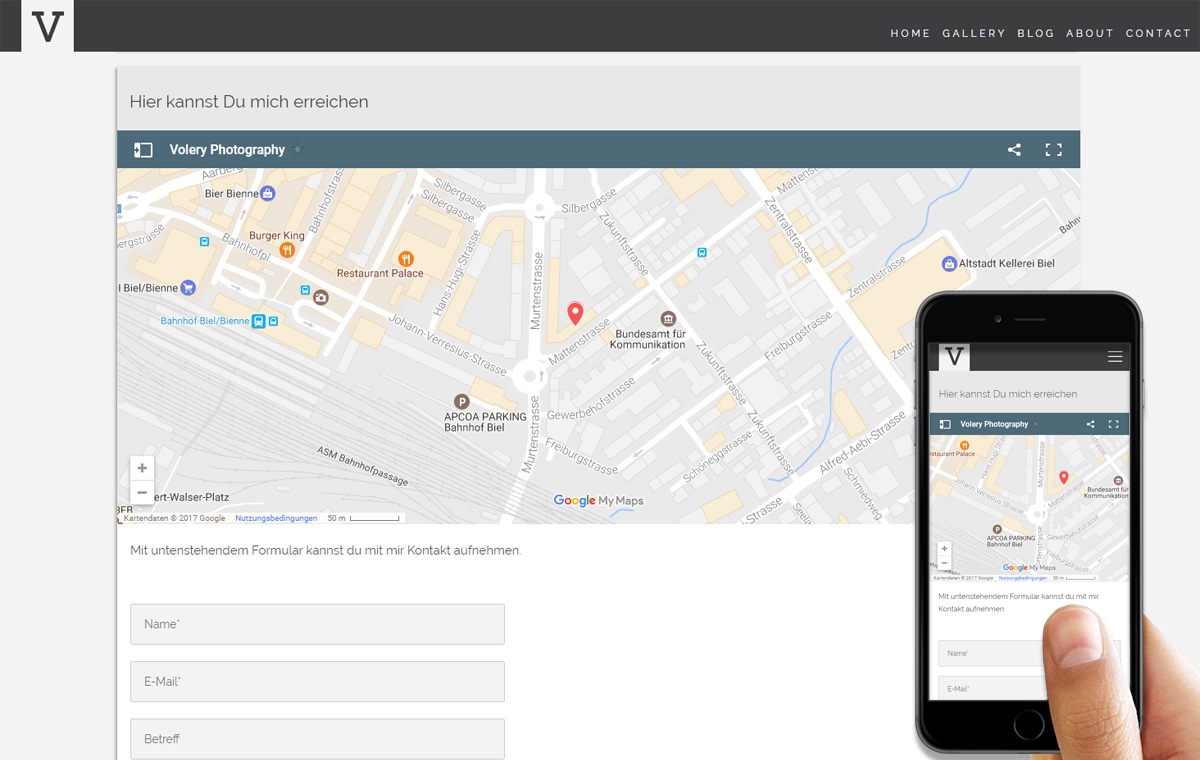This screenshot has width=1200, height=760.
Task: Focus the E-Mail input field
Action: click(x=317, y=681)
